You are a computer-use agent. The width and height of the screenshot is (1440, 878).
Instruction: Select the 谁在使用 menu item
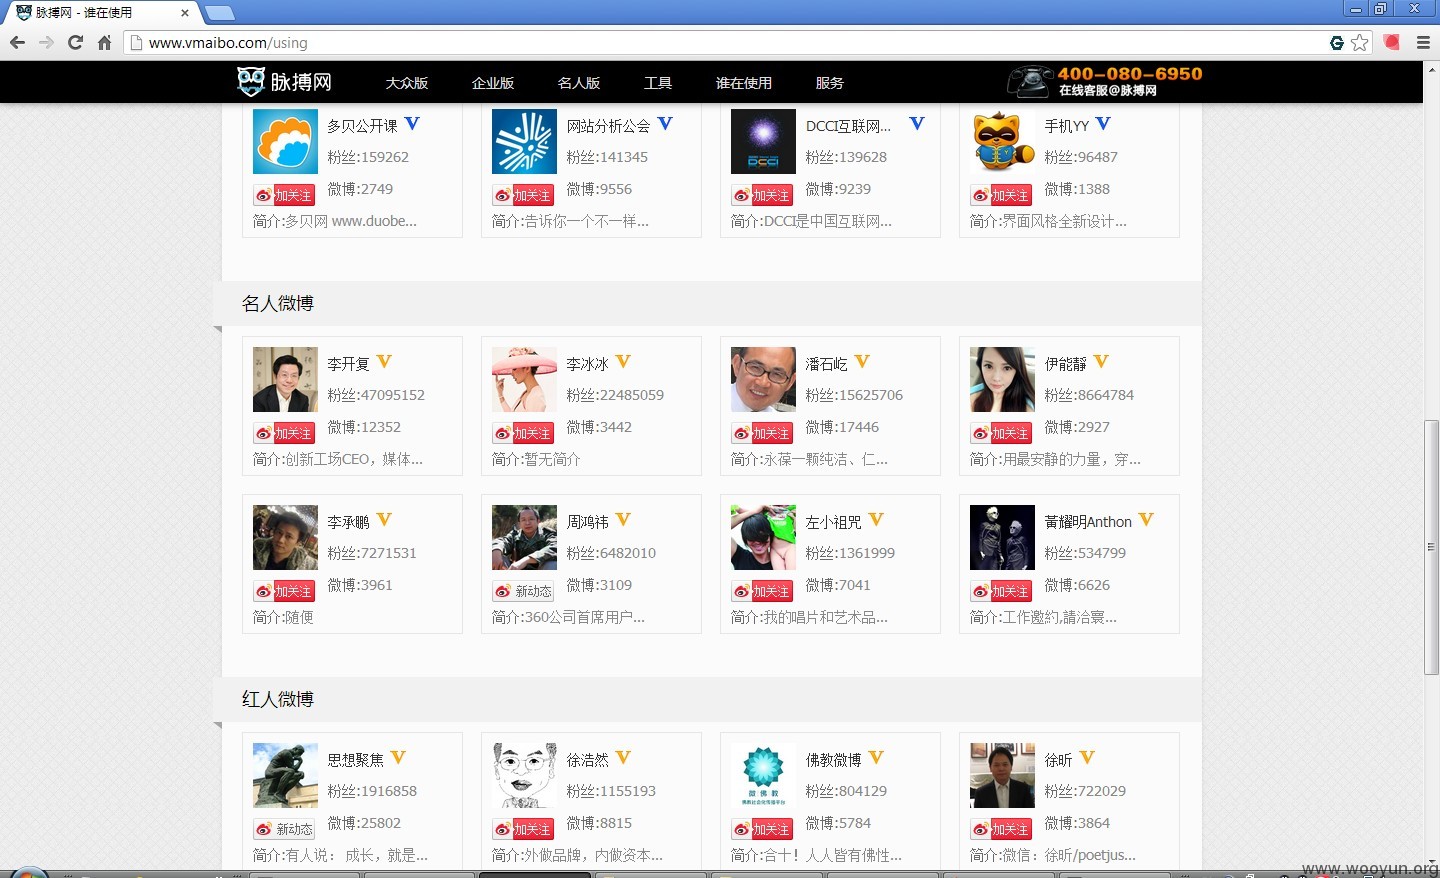pos(744,83)
